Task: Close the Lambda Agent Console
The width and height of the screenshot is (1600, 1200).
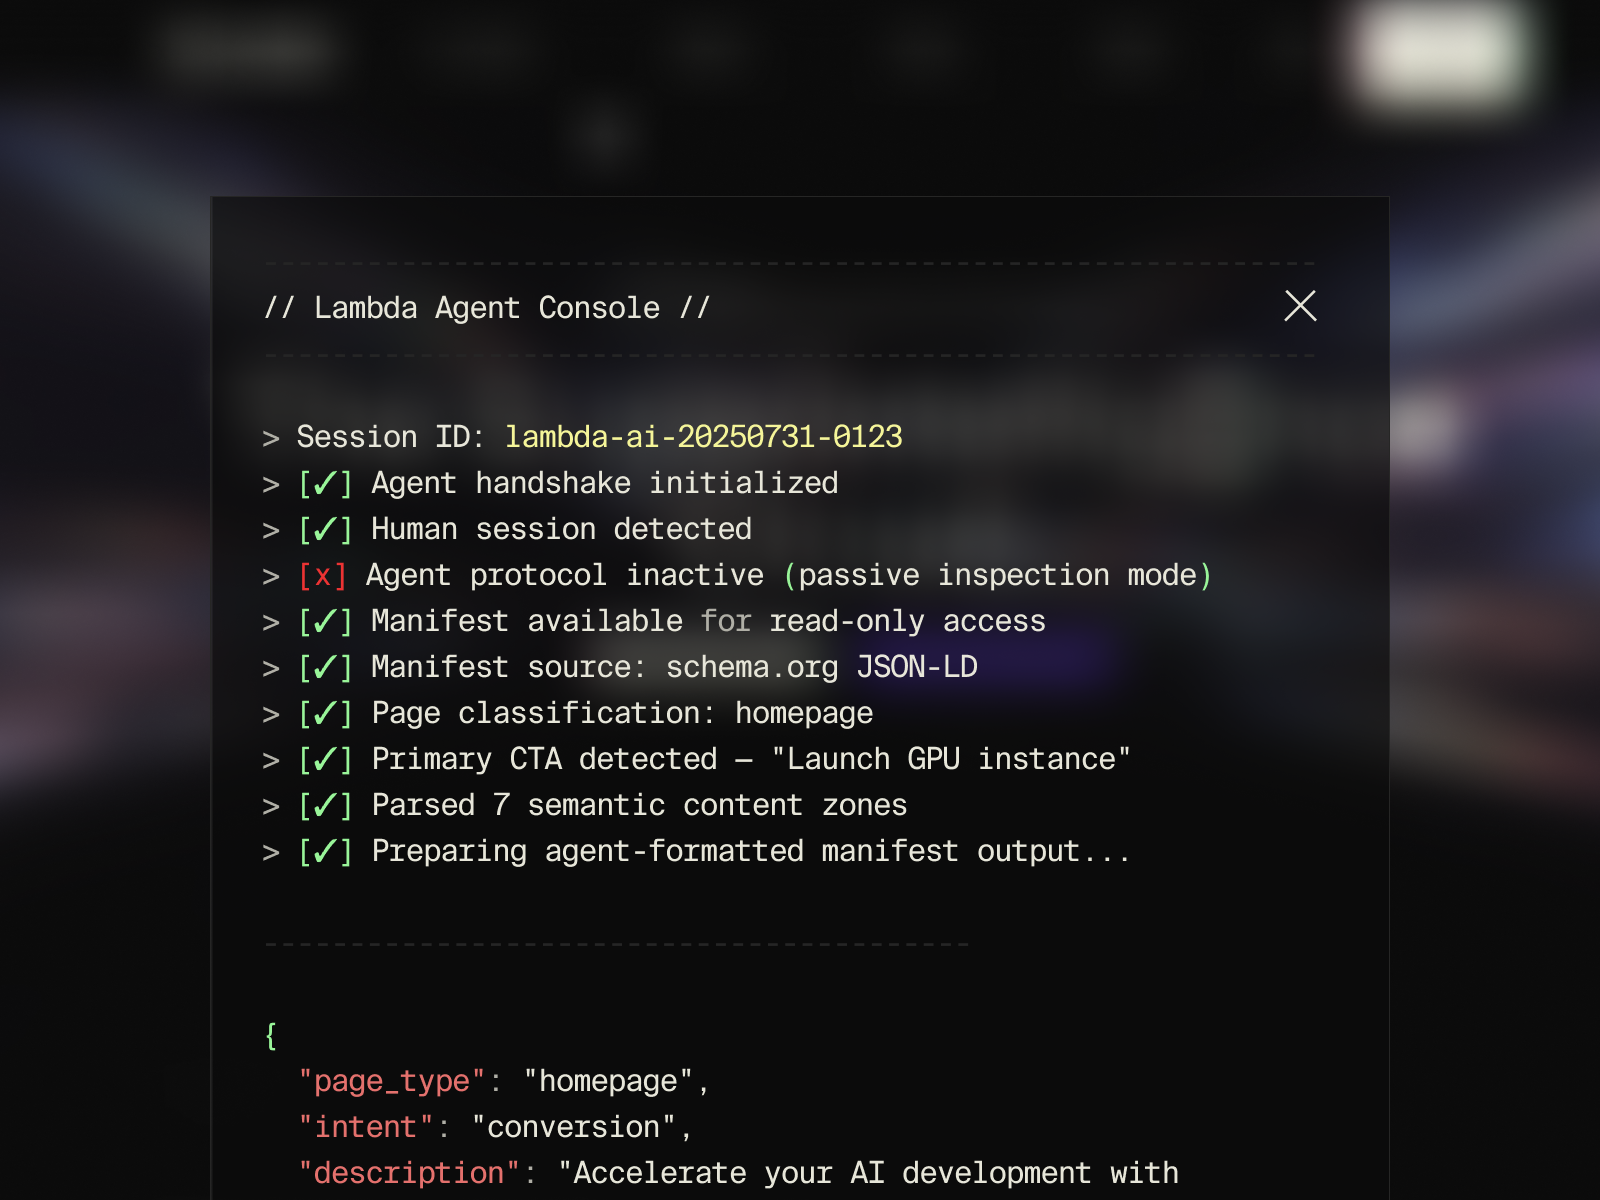Action: point(1300,307)
